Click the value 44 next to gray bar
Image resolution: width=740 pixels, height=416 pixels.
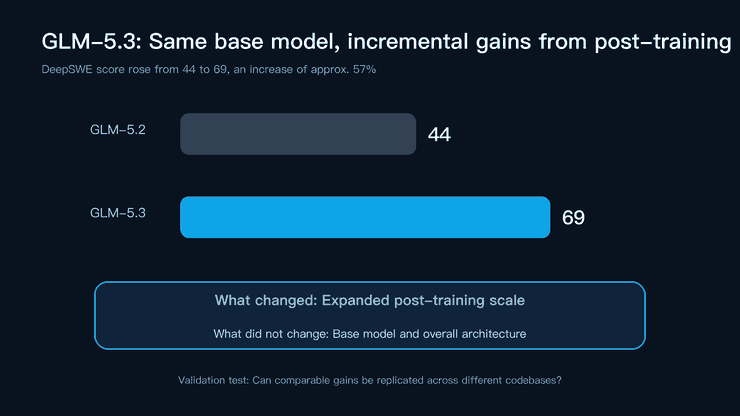439,135
